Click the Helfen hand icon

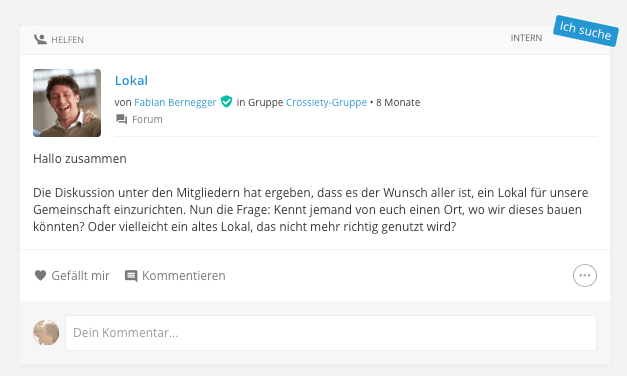click(x=40, y=39)
